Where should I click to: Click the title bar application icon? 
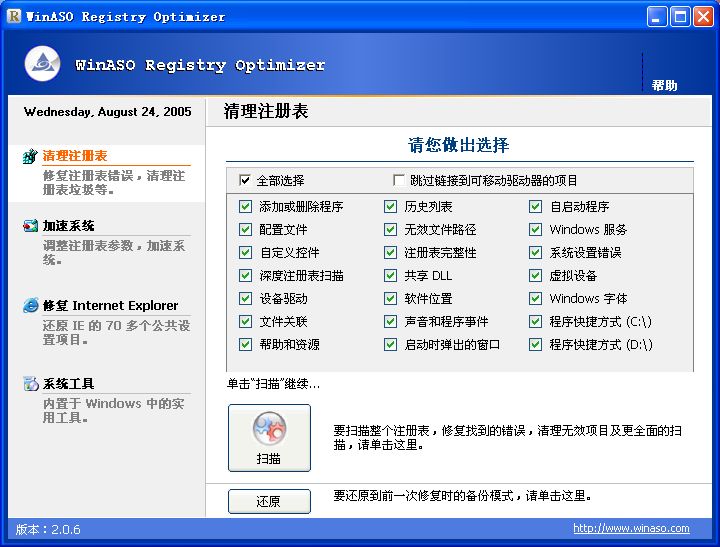click(x=14, y=16)
